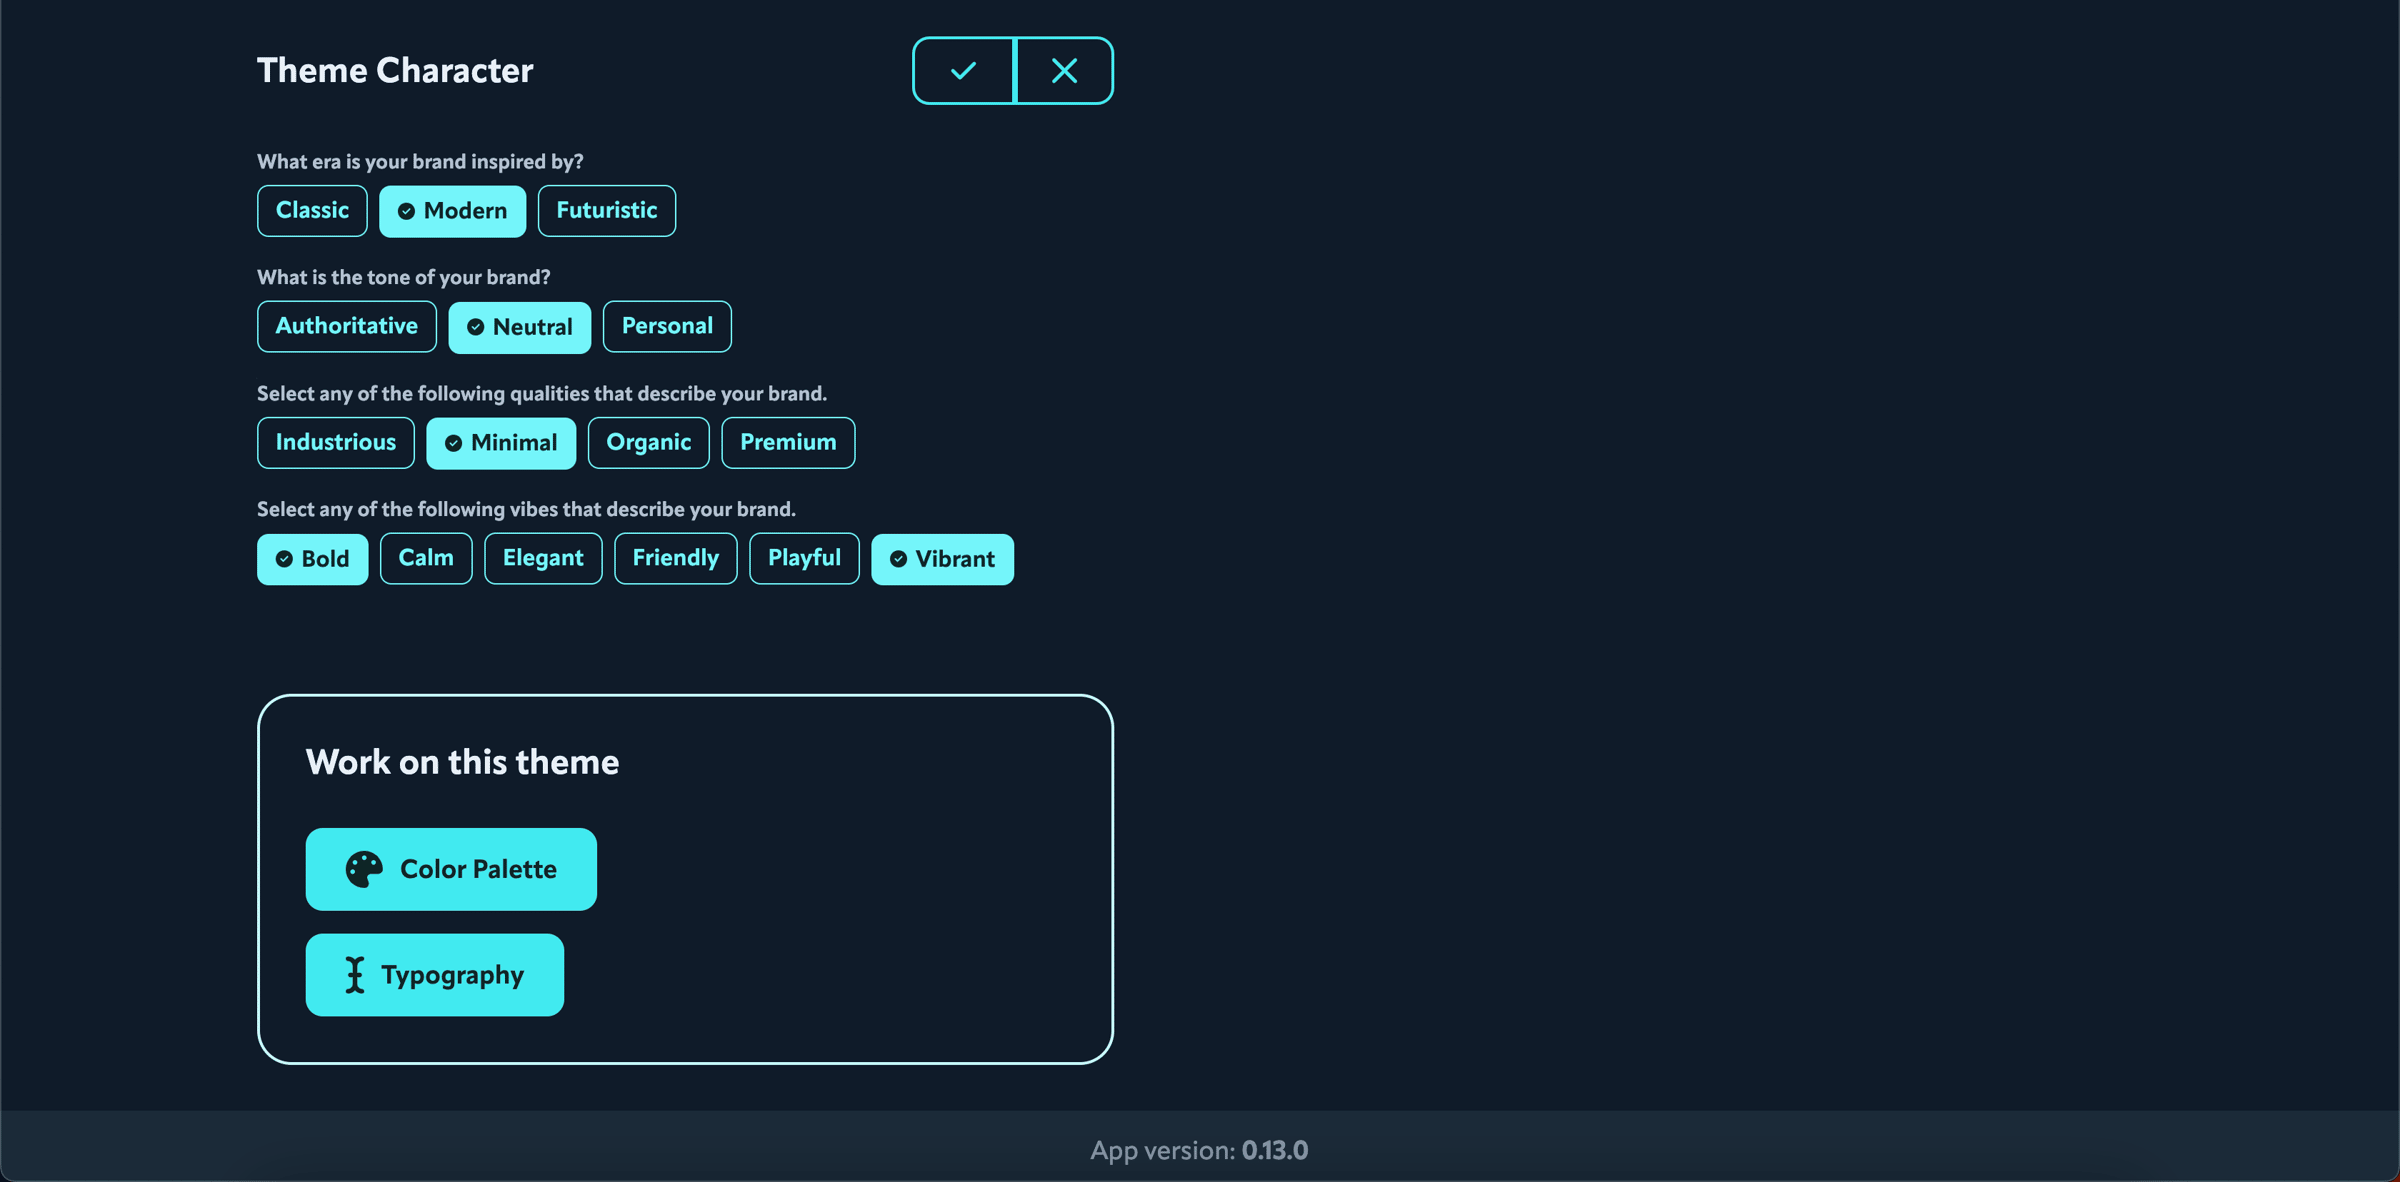Unselect the Bold vibe chip

click(x=313, y=559)
